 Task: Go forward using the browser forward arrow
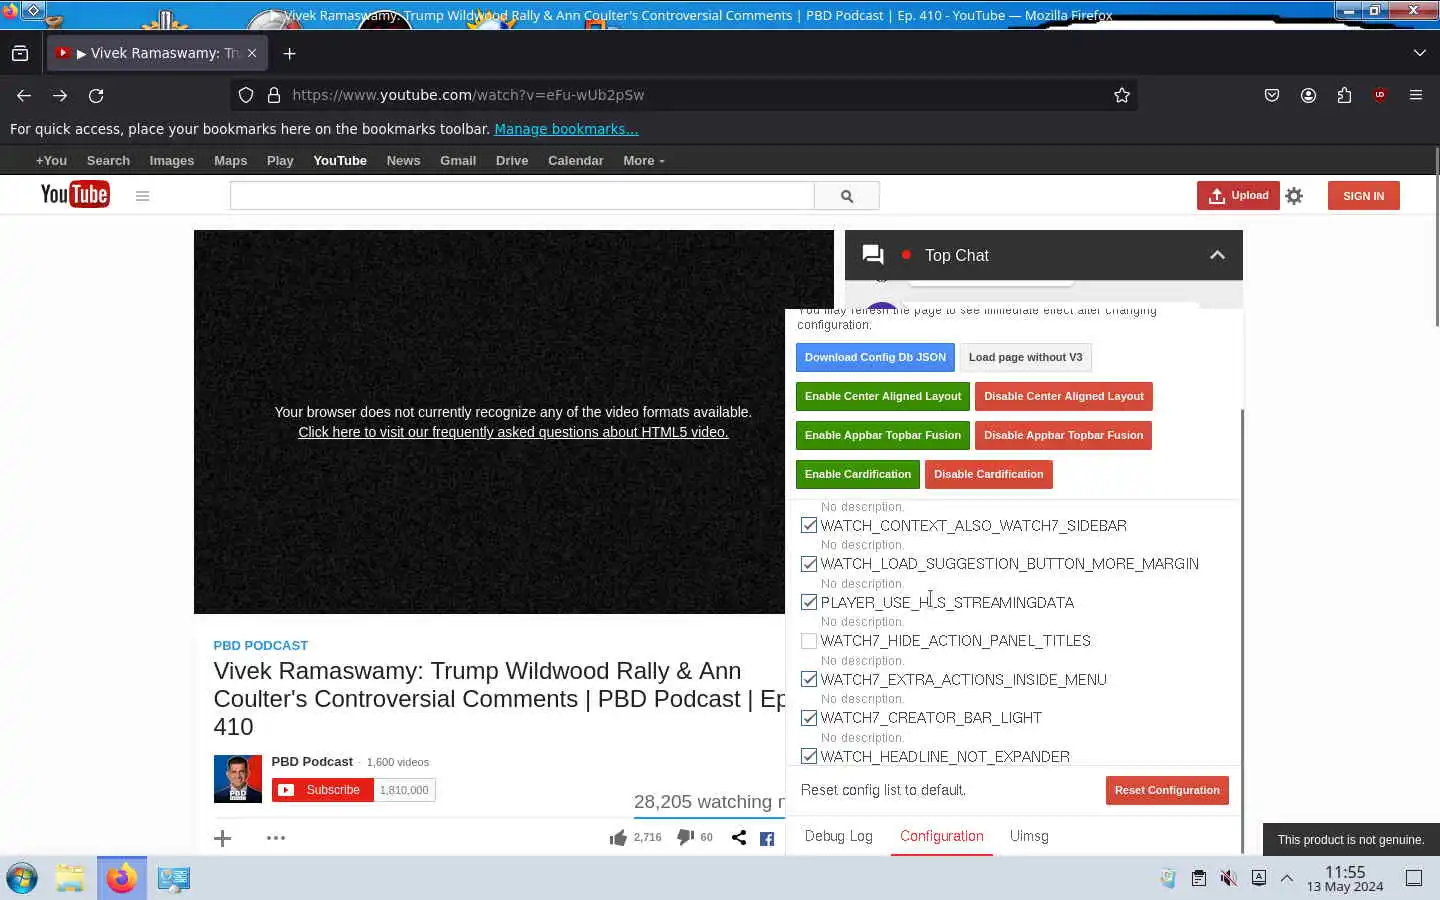pyautogui.click(x=60, y=95)
